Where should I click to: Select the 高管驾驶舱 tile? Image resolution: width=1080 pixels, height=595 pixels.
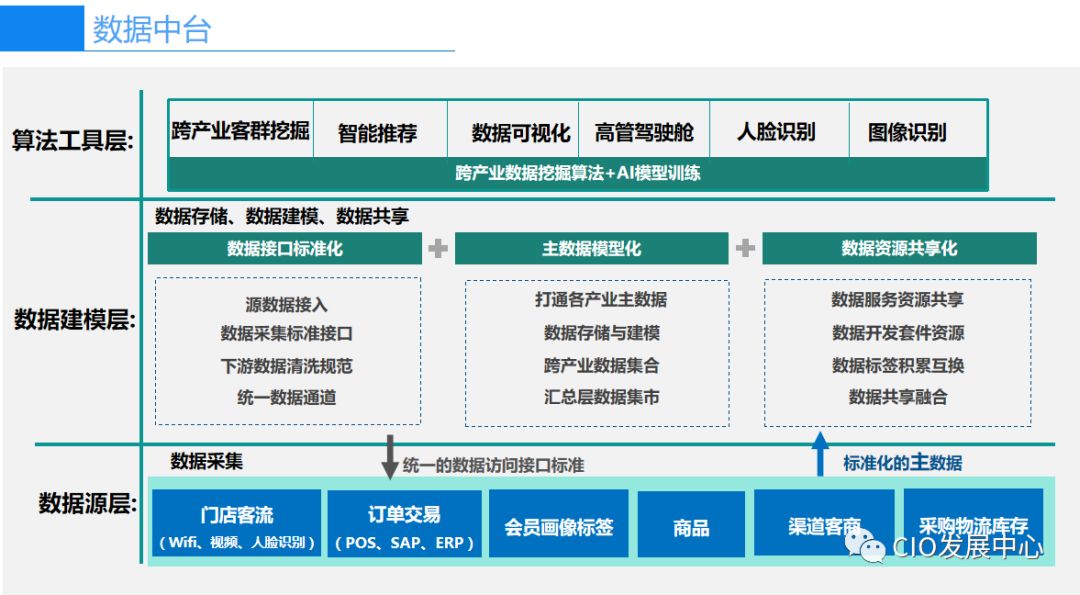tap(646, 130)
